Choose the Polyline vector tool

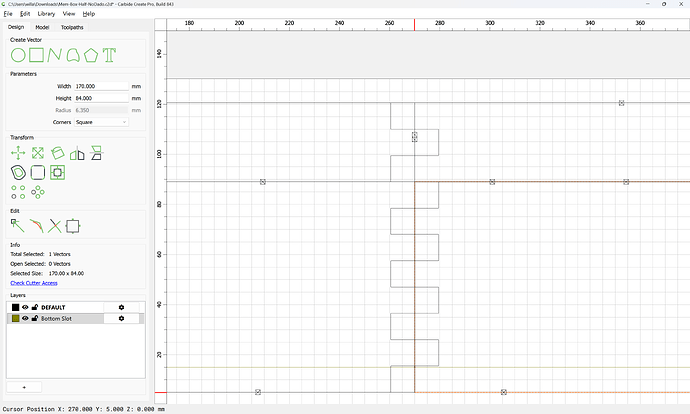[54, 55]
